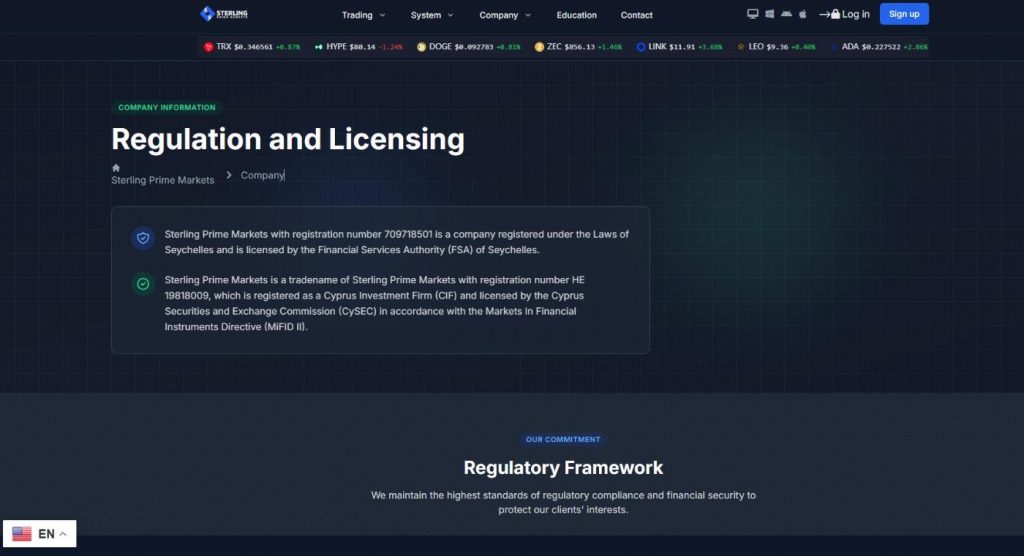1024x556 pixels.
Task: Click the Sterling logo in header
Action: (224, 14)
